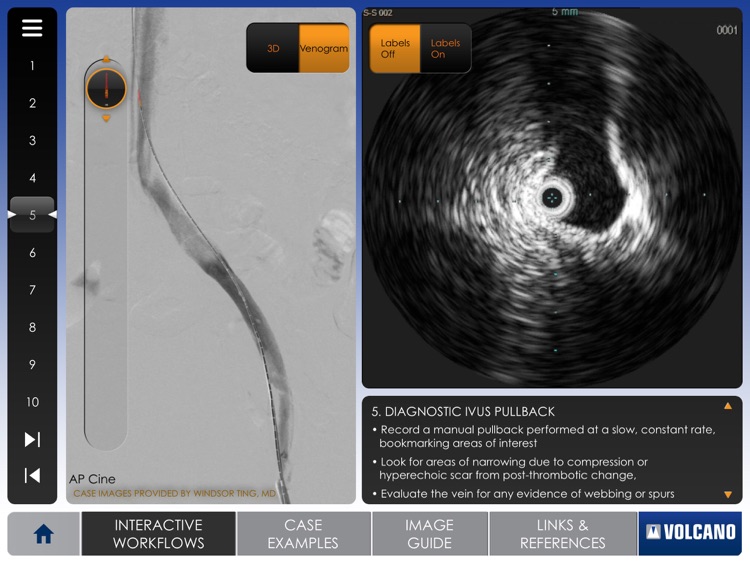Screen dimensions: 750x563
Task: Skip to the previous step icon
Action: [32, 475]
